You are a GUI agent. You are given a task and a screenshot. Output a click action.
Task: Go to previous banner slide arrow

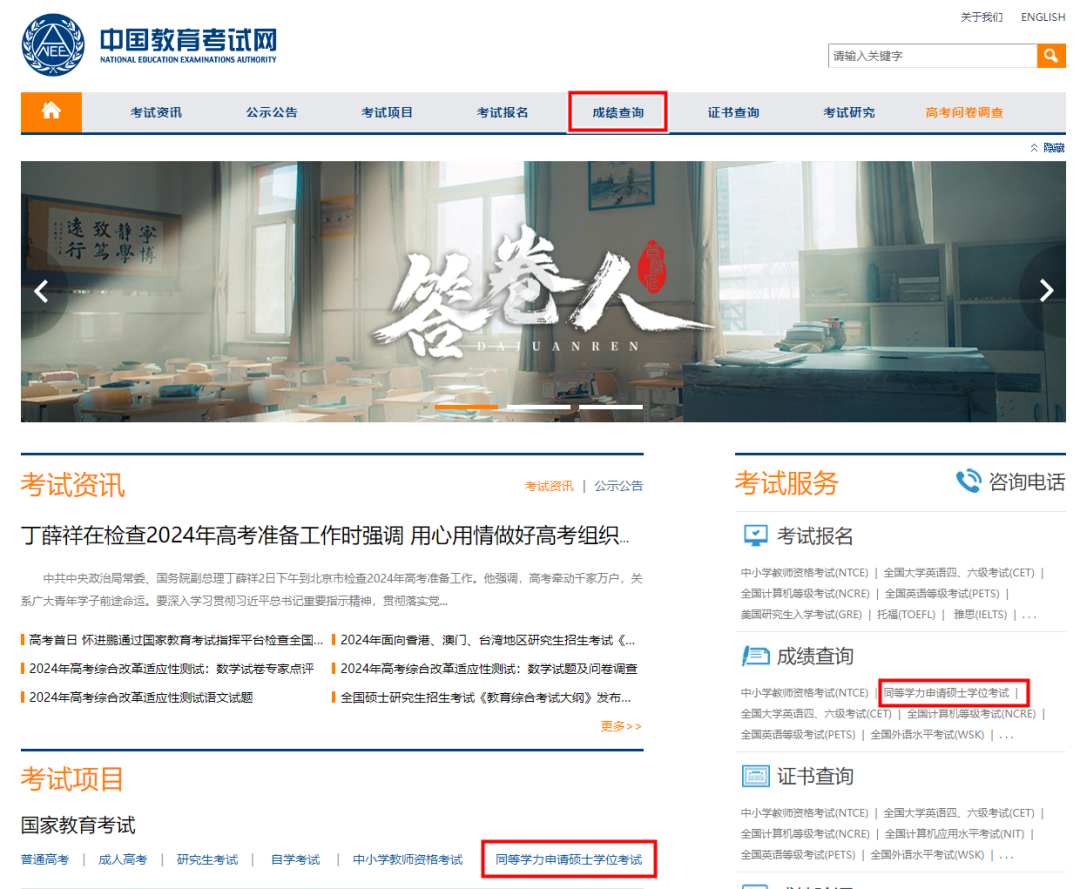click(42, 291)
